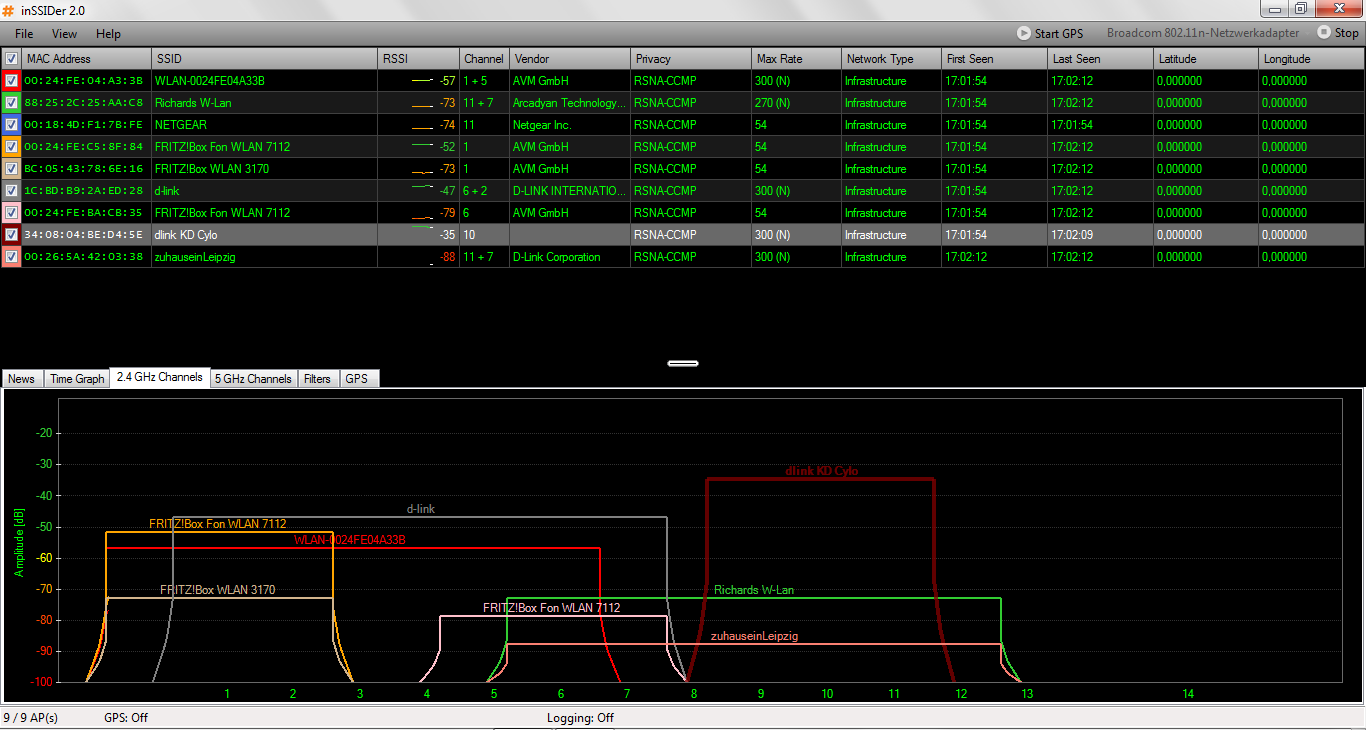1366x730 pixels.
Task: Sort by the Network Type column header
Action: coord(891,59)
